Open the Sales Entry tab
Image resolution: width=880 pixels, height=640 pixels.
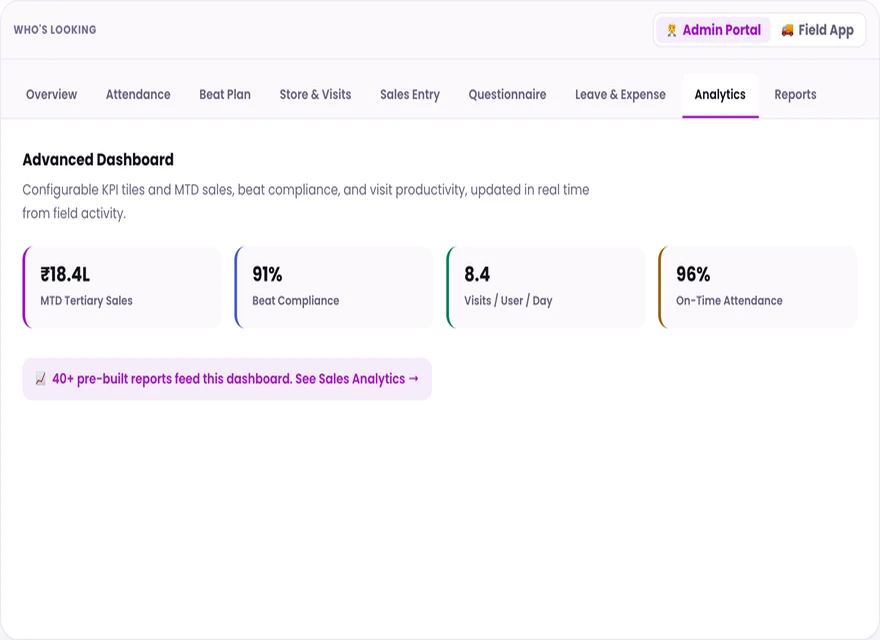tap(410, 94)
